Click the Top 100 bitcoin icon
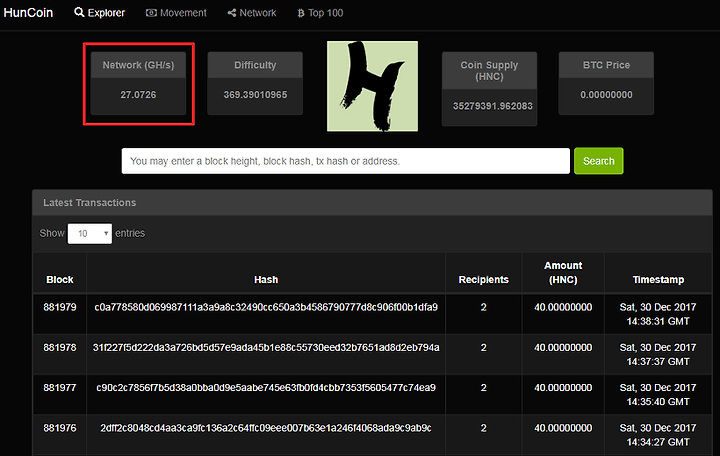 301,13
